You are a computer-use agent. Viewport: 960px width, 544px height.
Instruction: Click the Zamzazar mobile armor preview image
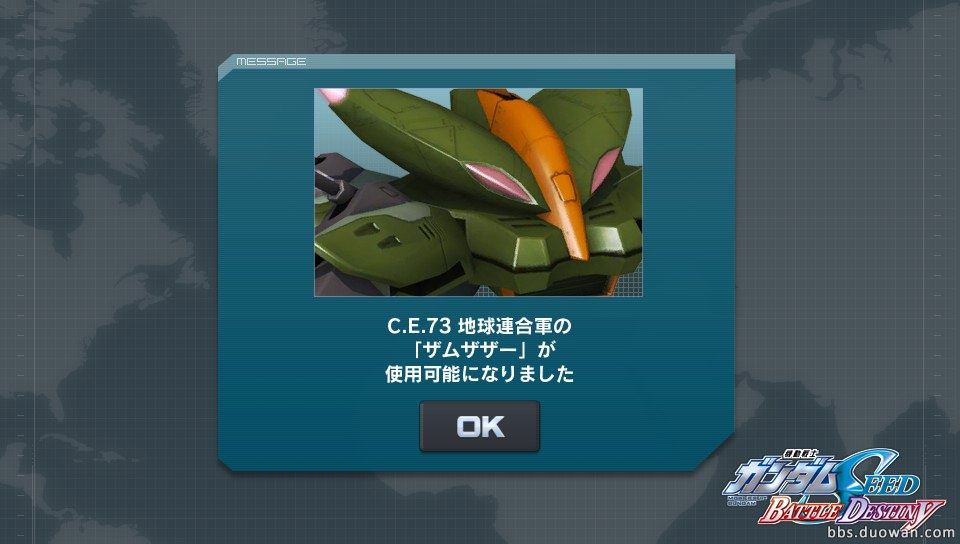click(479, 192)
